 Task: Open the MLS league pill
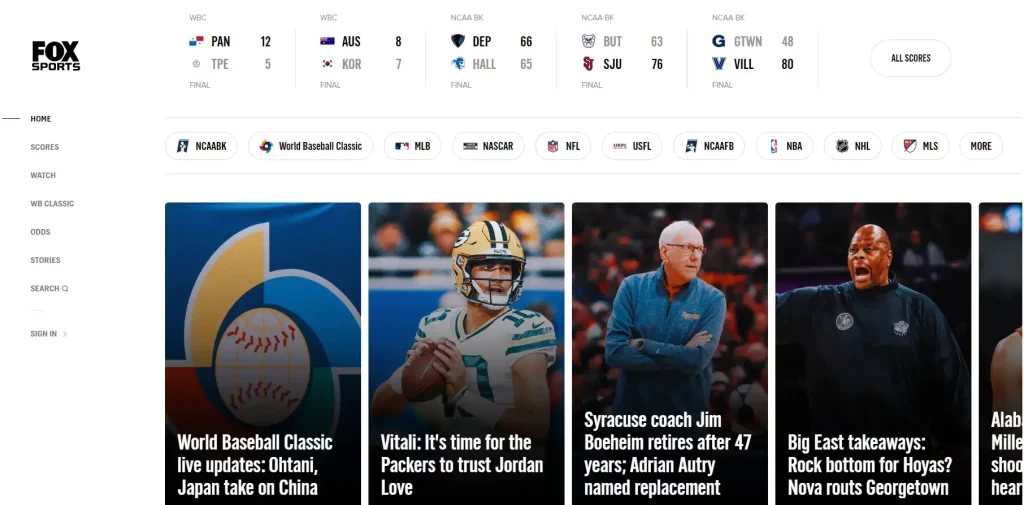coord(920,146)
